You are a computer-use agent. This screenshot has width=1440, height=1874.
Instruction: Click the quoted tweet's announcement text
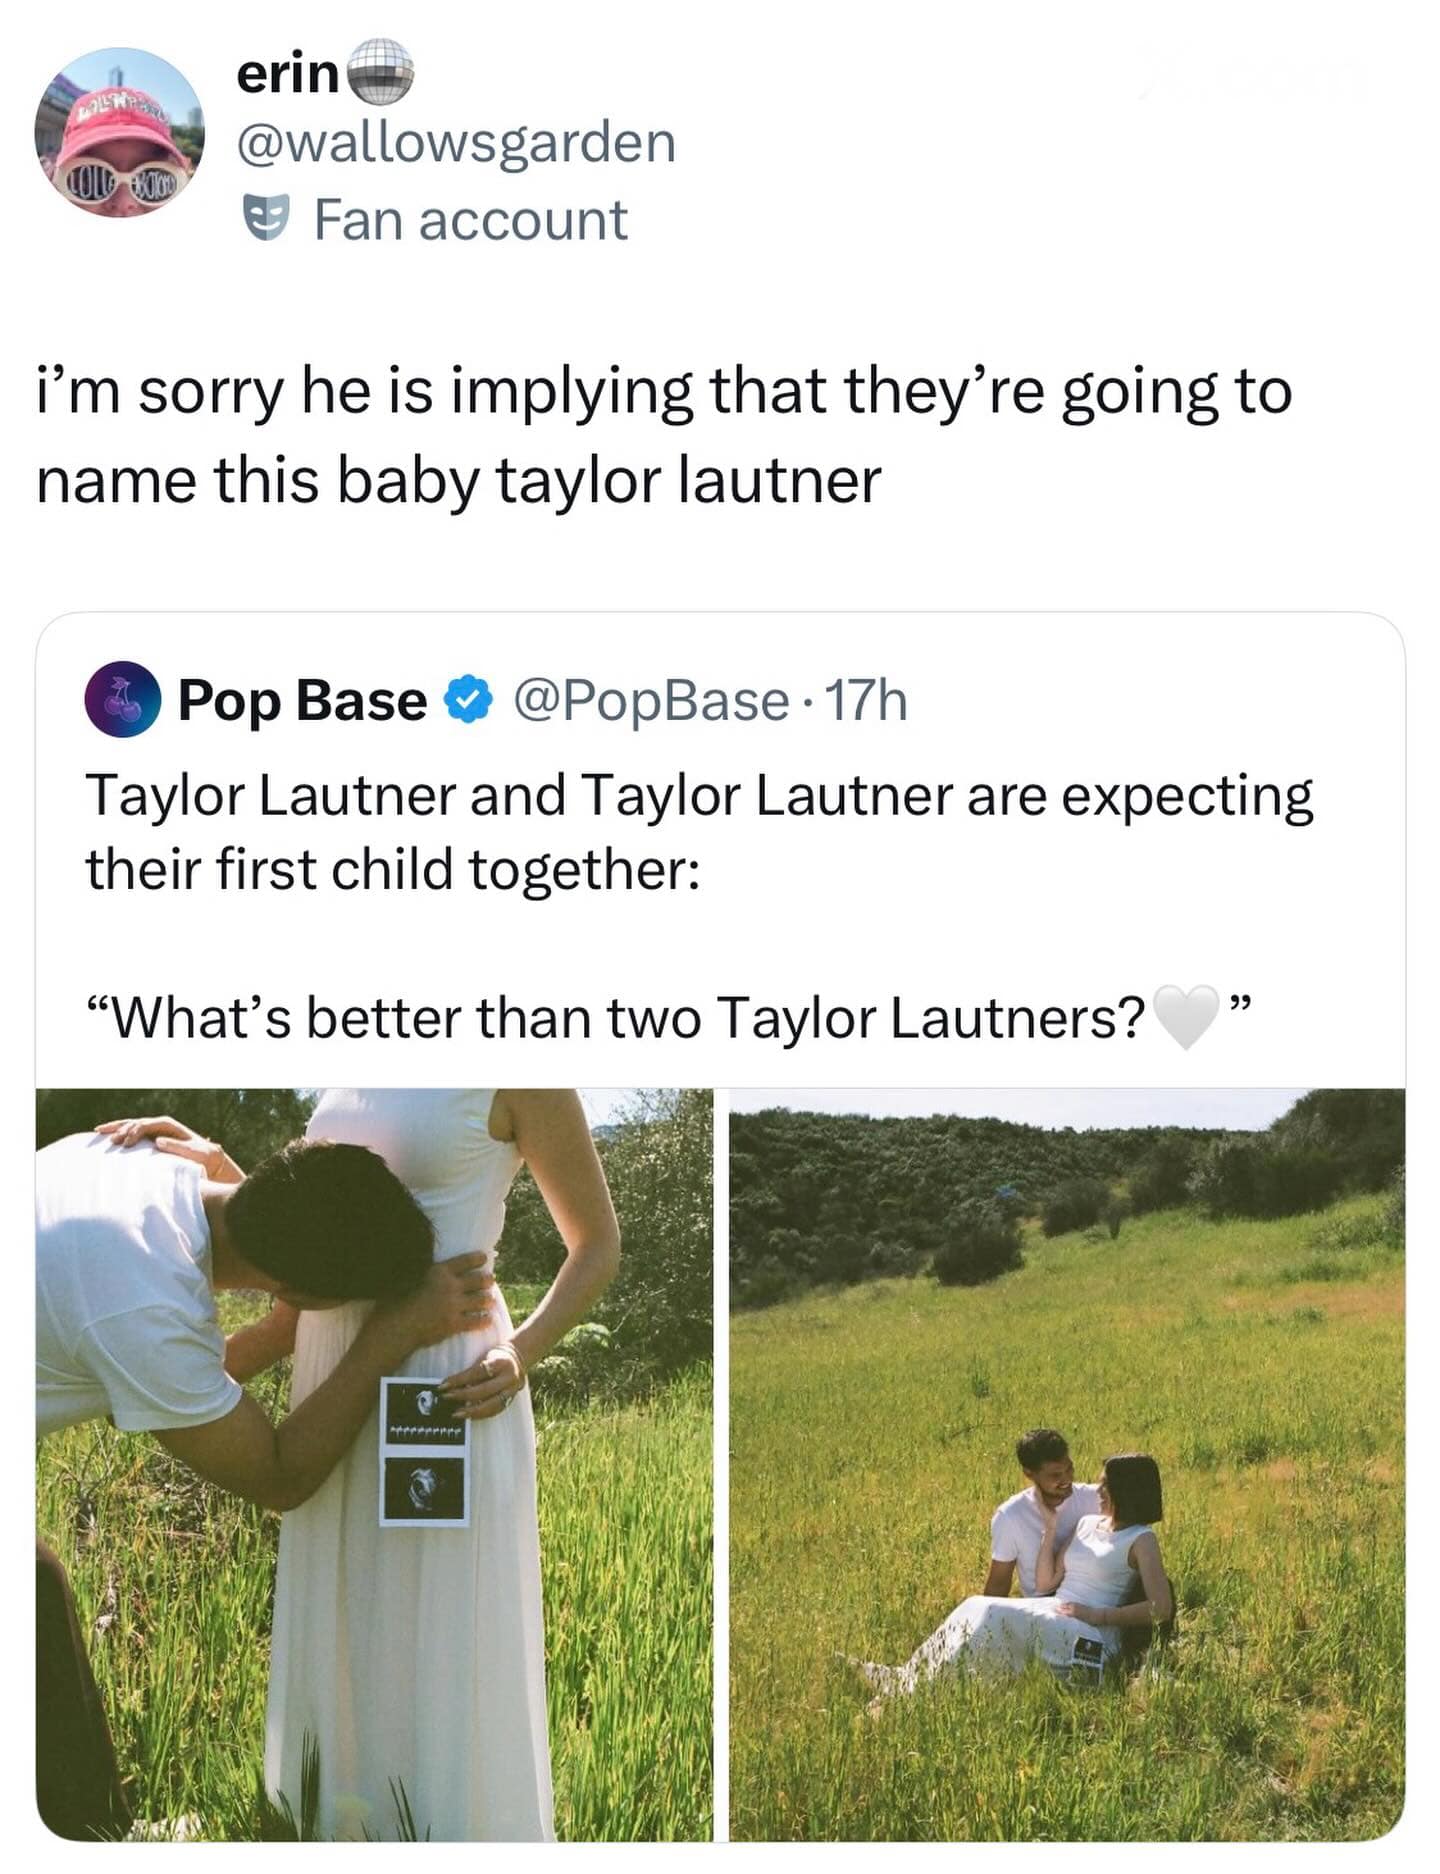tap(699, 832)
